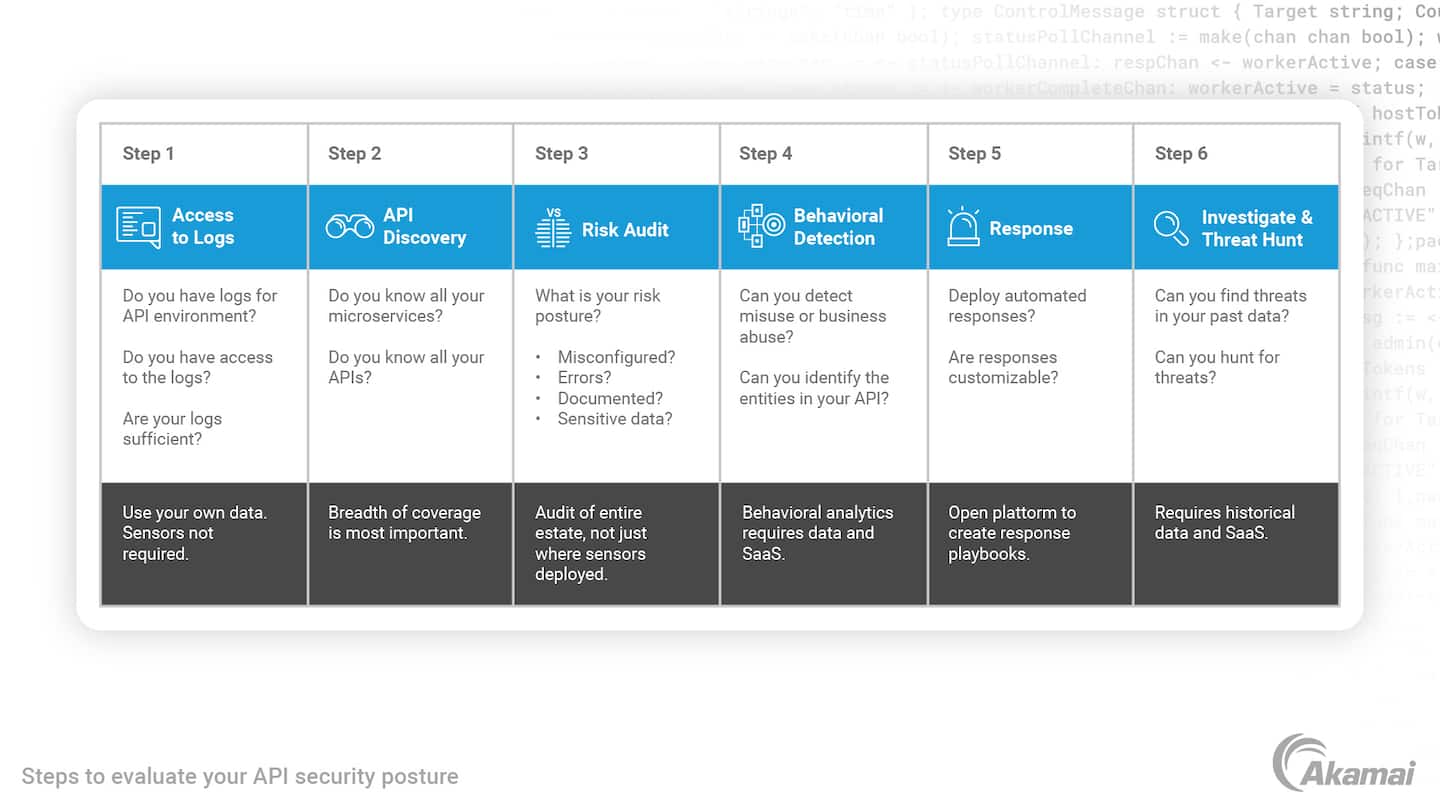Click the Behavioral Detection heading text
This screenshot has width=1440, height=811.
coord(838,227)
